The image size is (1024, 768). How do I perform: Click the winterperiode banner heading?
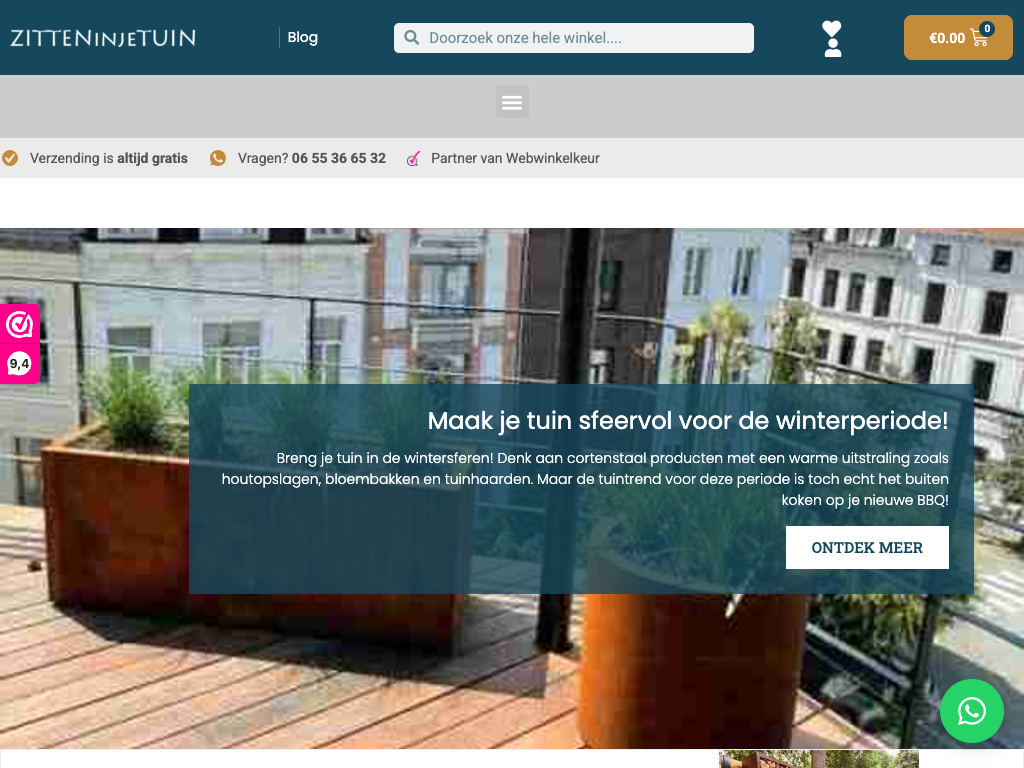tap(688, 421)
